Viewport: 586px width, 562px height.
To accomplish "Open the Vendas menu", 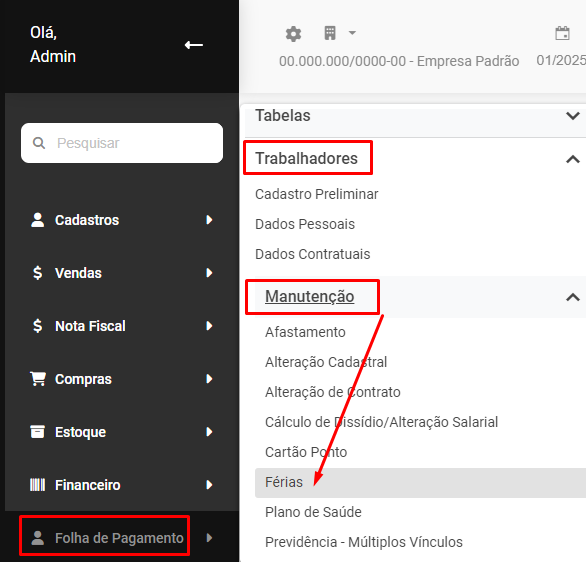I will (x=121, y=273).
